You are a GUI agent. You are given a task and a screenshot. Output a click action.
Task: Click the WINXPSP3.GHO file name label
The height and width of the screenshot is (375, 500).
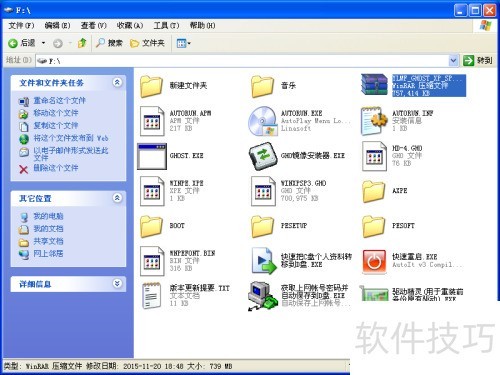coord(303,183)
